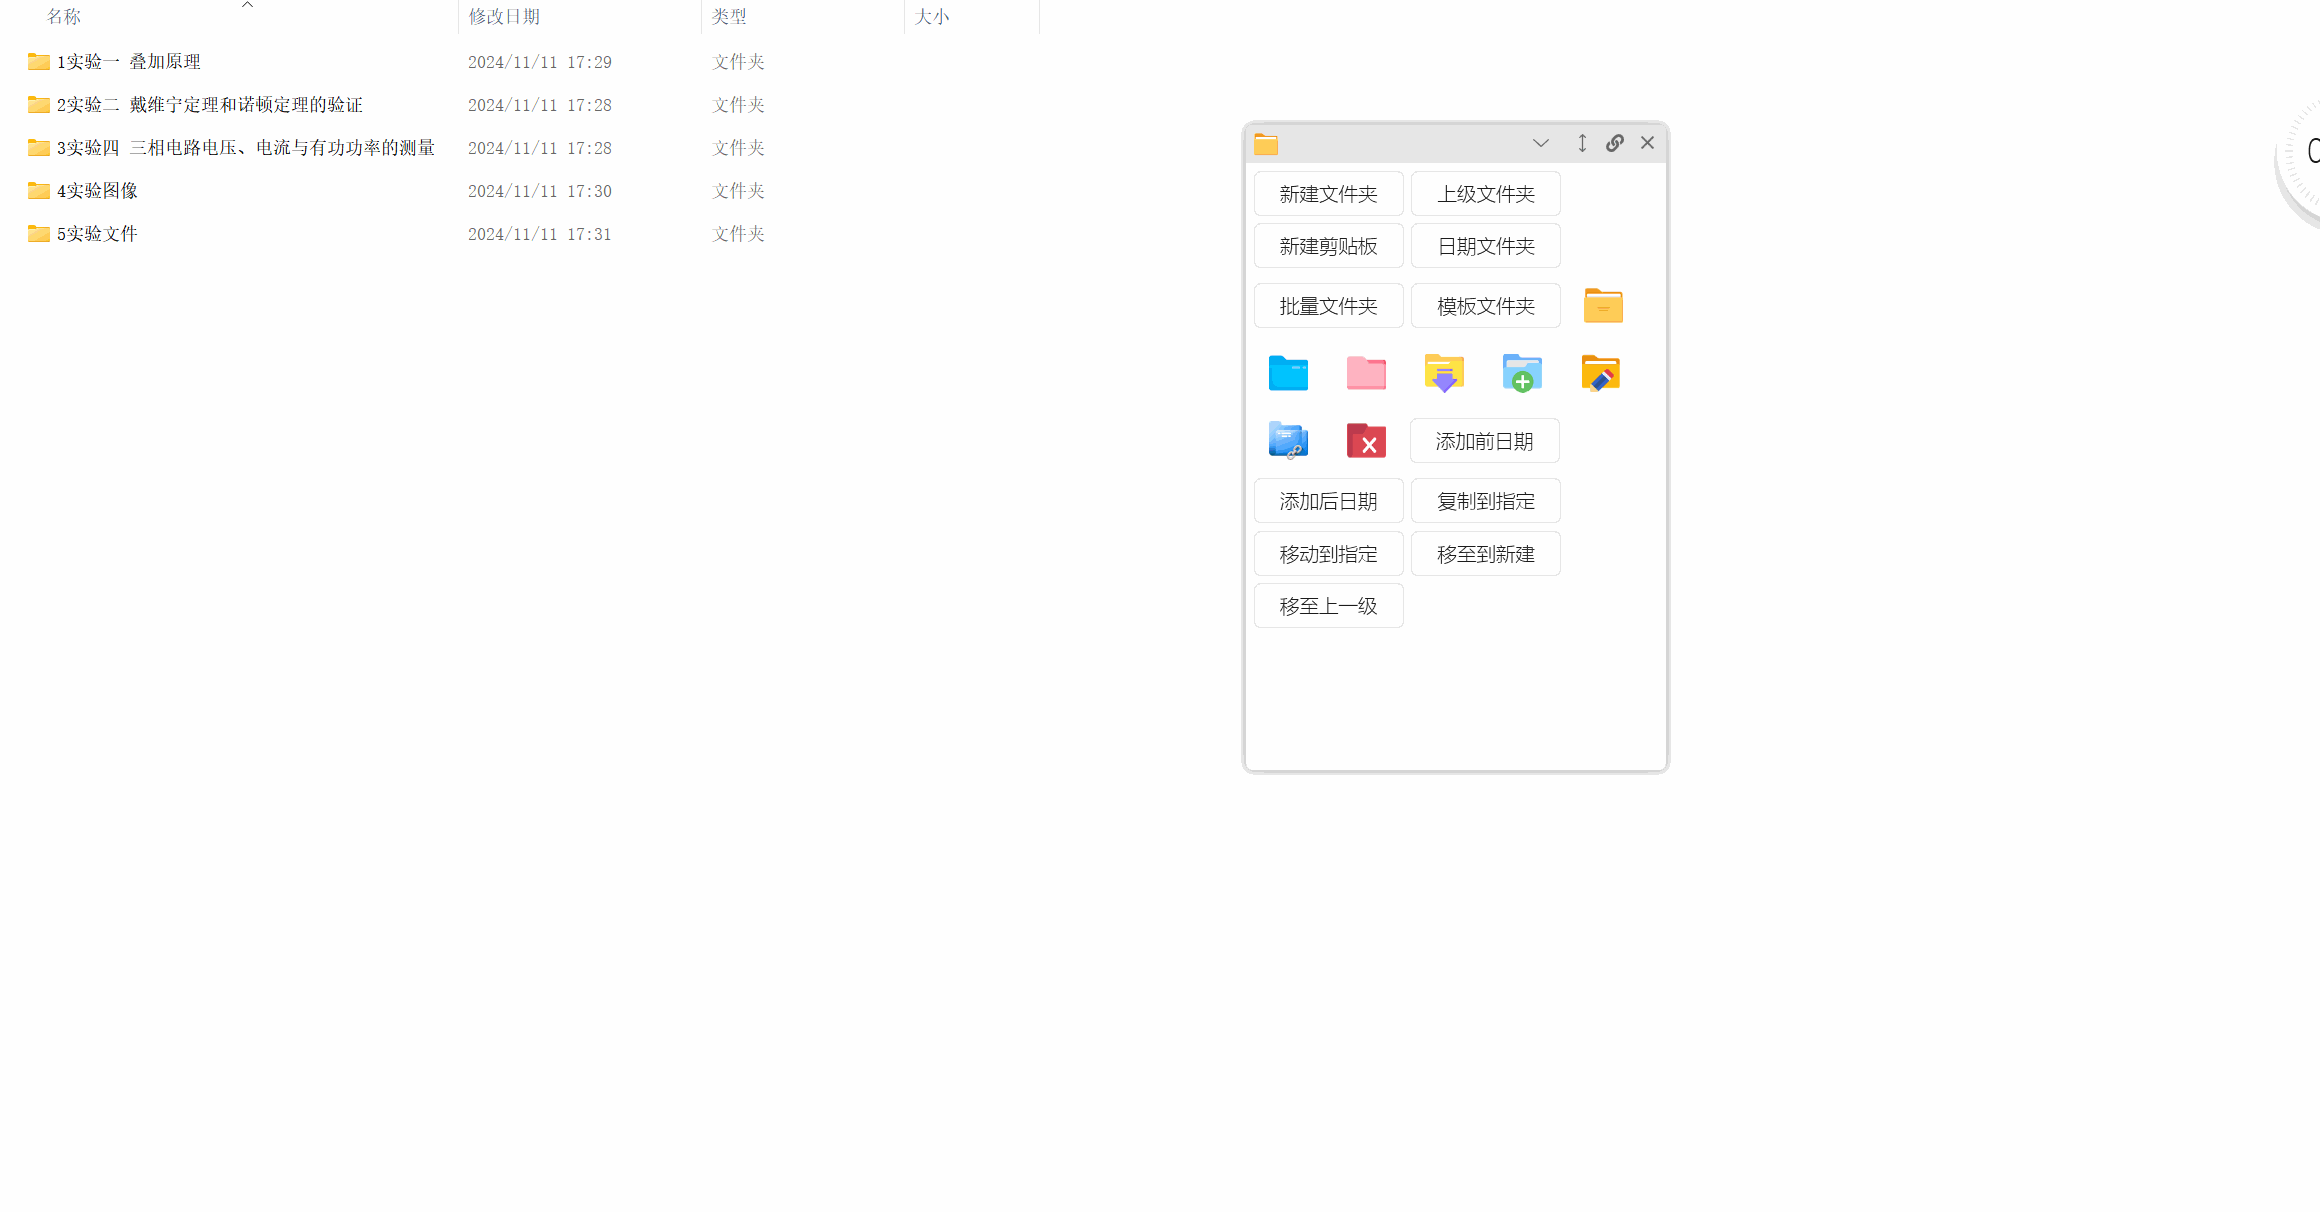Select folder 5实验文件
This screenshot has height=1212, width=2320.
pos(97,234)
